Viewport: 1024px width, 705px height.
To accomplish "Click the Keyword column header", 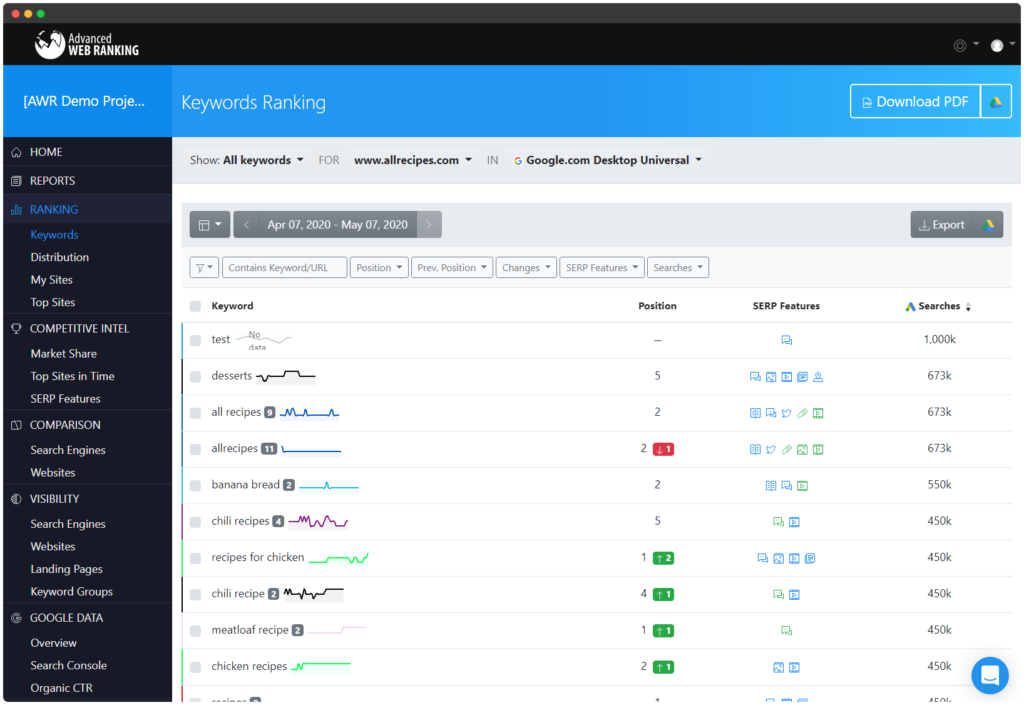I will pyautogui.click(x=232, y=306).
